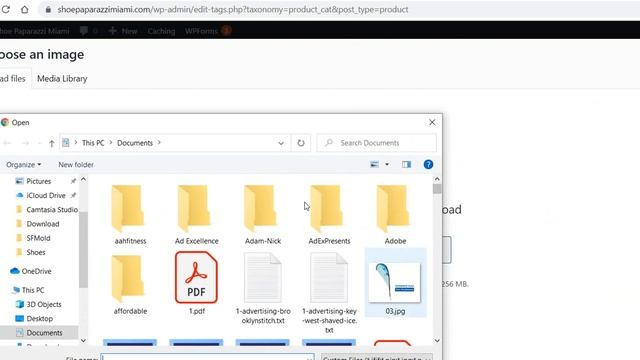Image resolution: width=640 pixels, height=360 pixels.
Task: Click the address bar URL
Action: point(233,9)
